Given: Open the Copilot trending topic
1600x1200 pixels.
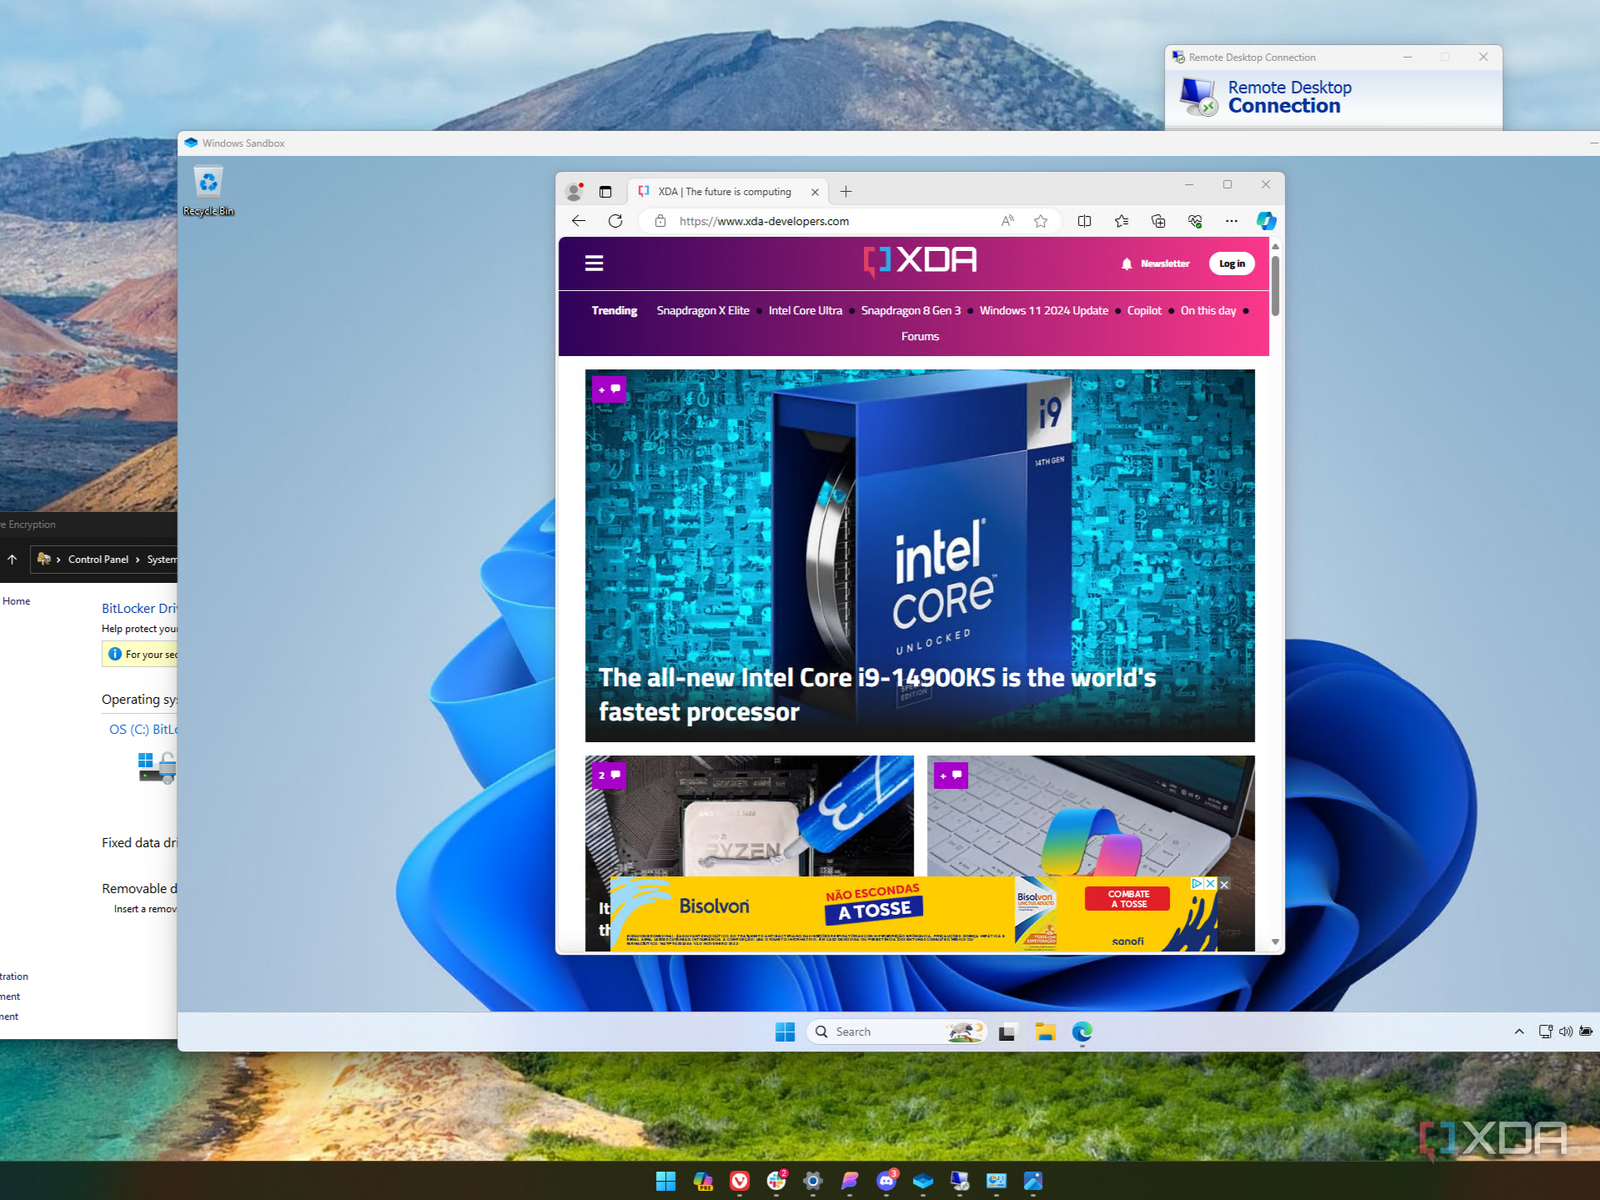Looking at the screenshot, I should 1144,311.
